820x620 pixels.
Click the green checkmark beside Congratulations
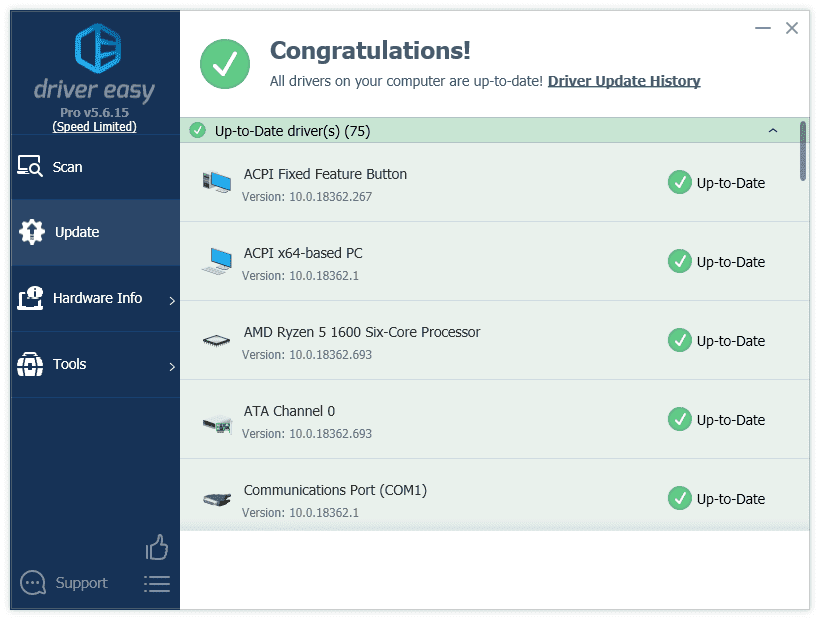(224, 64)
